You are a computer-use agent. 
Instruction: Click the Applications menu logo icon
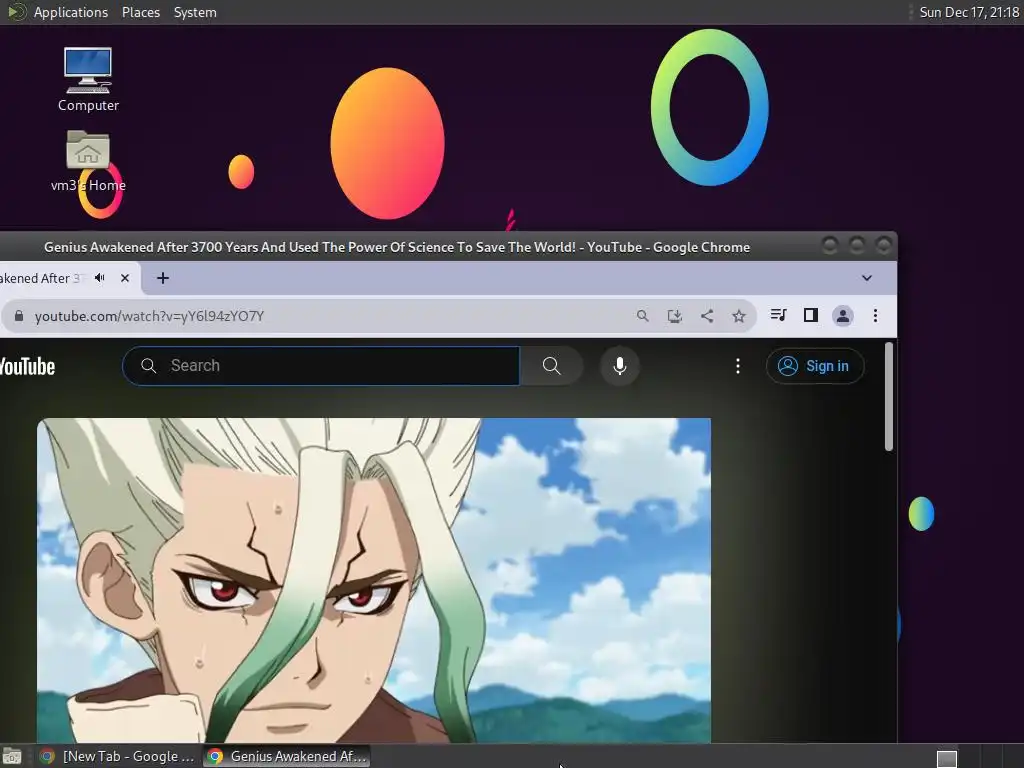16,12
